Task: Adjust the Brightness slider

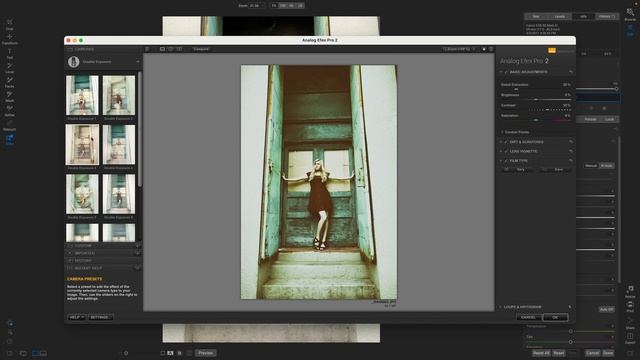Action: coord(536,99)
